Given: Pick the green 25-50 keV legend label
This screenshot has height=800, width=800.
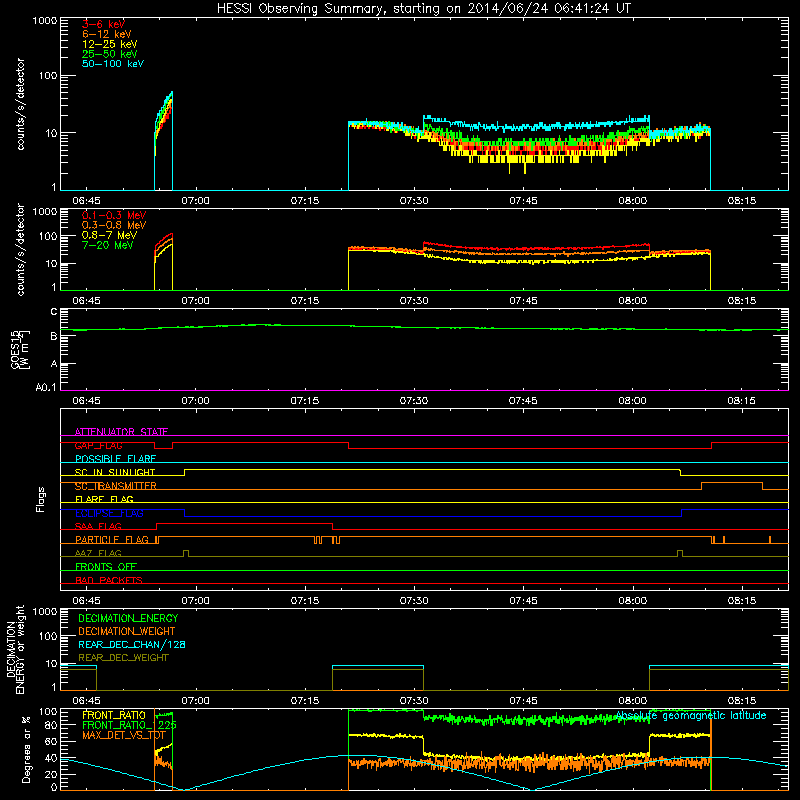Looking at the screenshot, I should (x=110, y=54).
